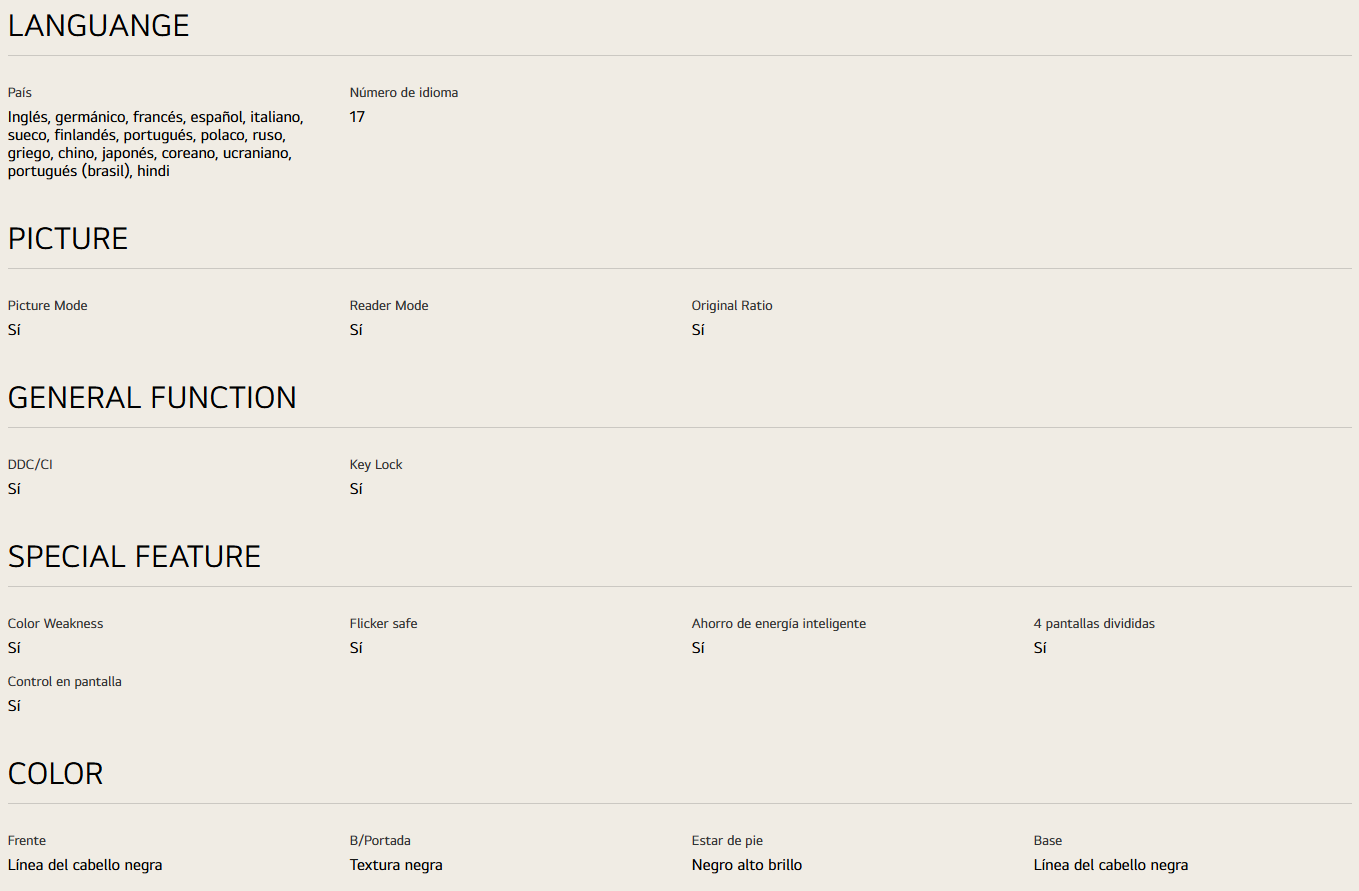Click the DDC/CI label
Viewport: 1359px width, 891px height.
point(30,465)
